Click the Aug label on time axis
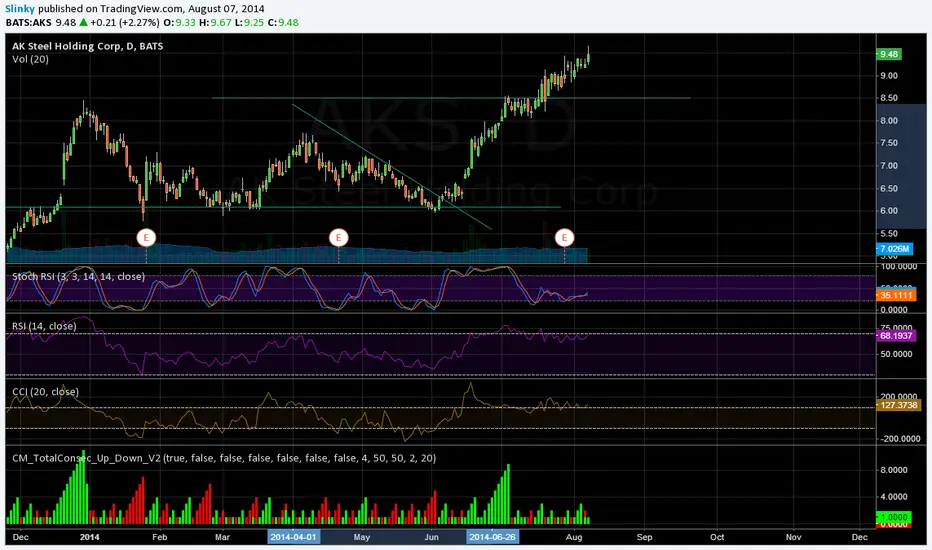The height and width of the screenshot is (550, 932). [x=574, y=537]
